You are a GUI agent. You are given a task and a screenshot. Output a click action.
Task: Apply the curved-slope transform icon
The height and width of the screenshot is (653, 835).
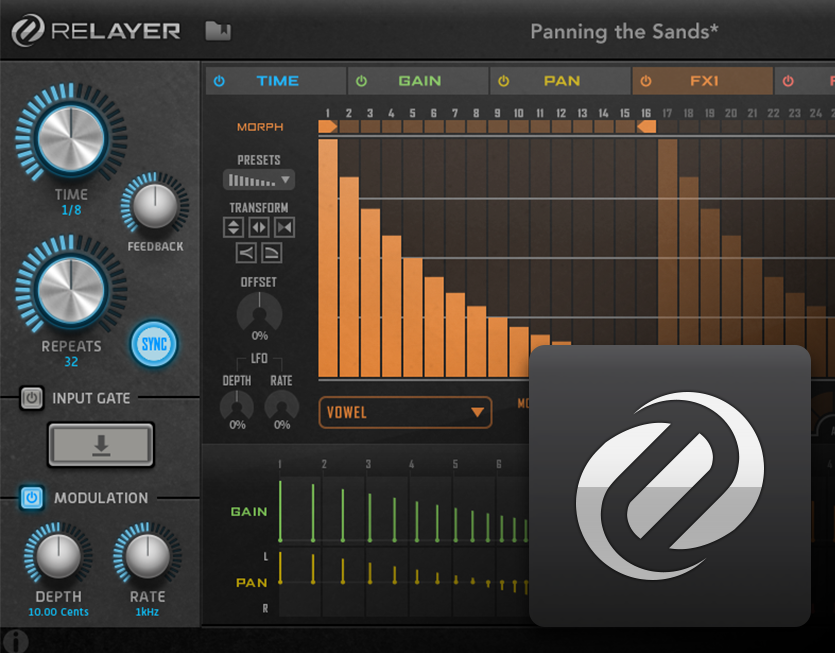coord(272,252)
